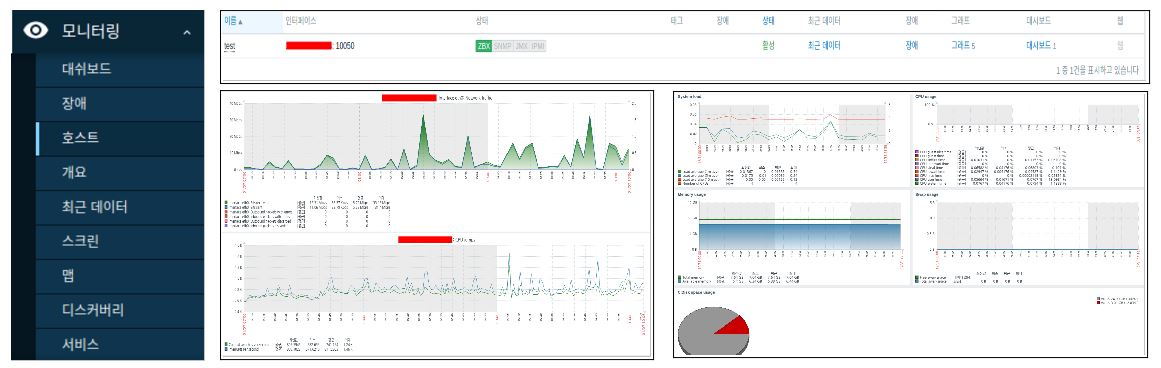
Task: Click the 인터페이스 column header
Action: tap(301, 21)
